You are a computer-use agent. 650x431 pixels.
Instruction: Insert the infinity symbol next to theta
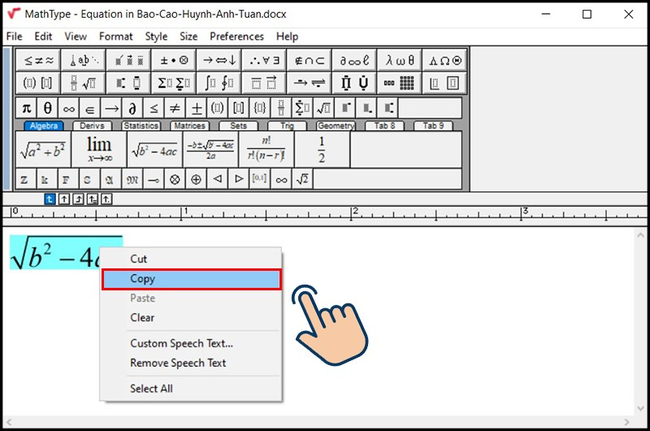68,108
